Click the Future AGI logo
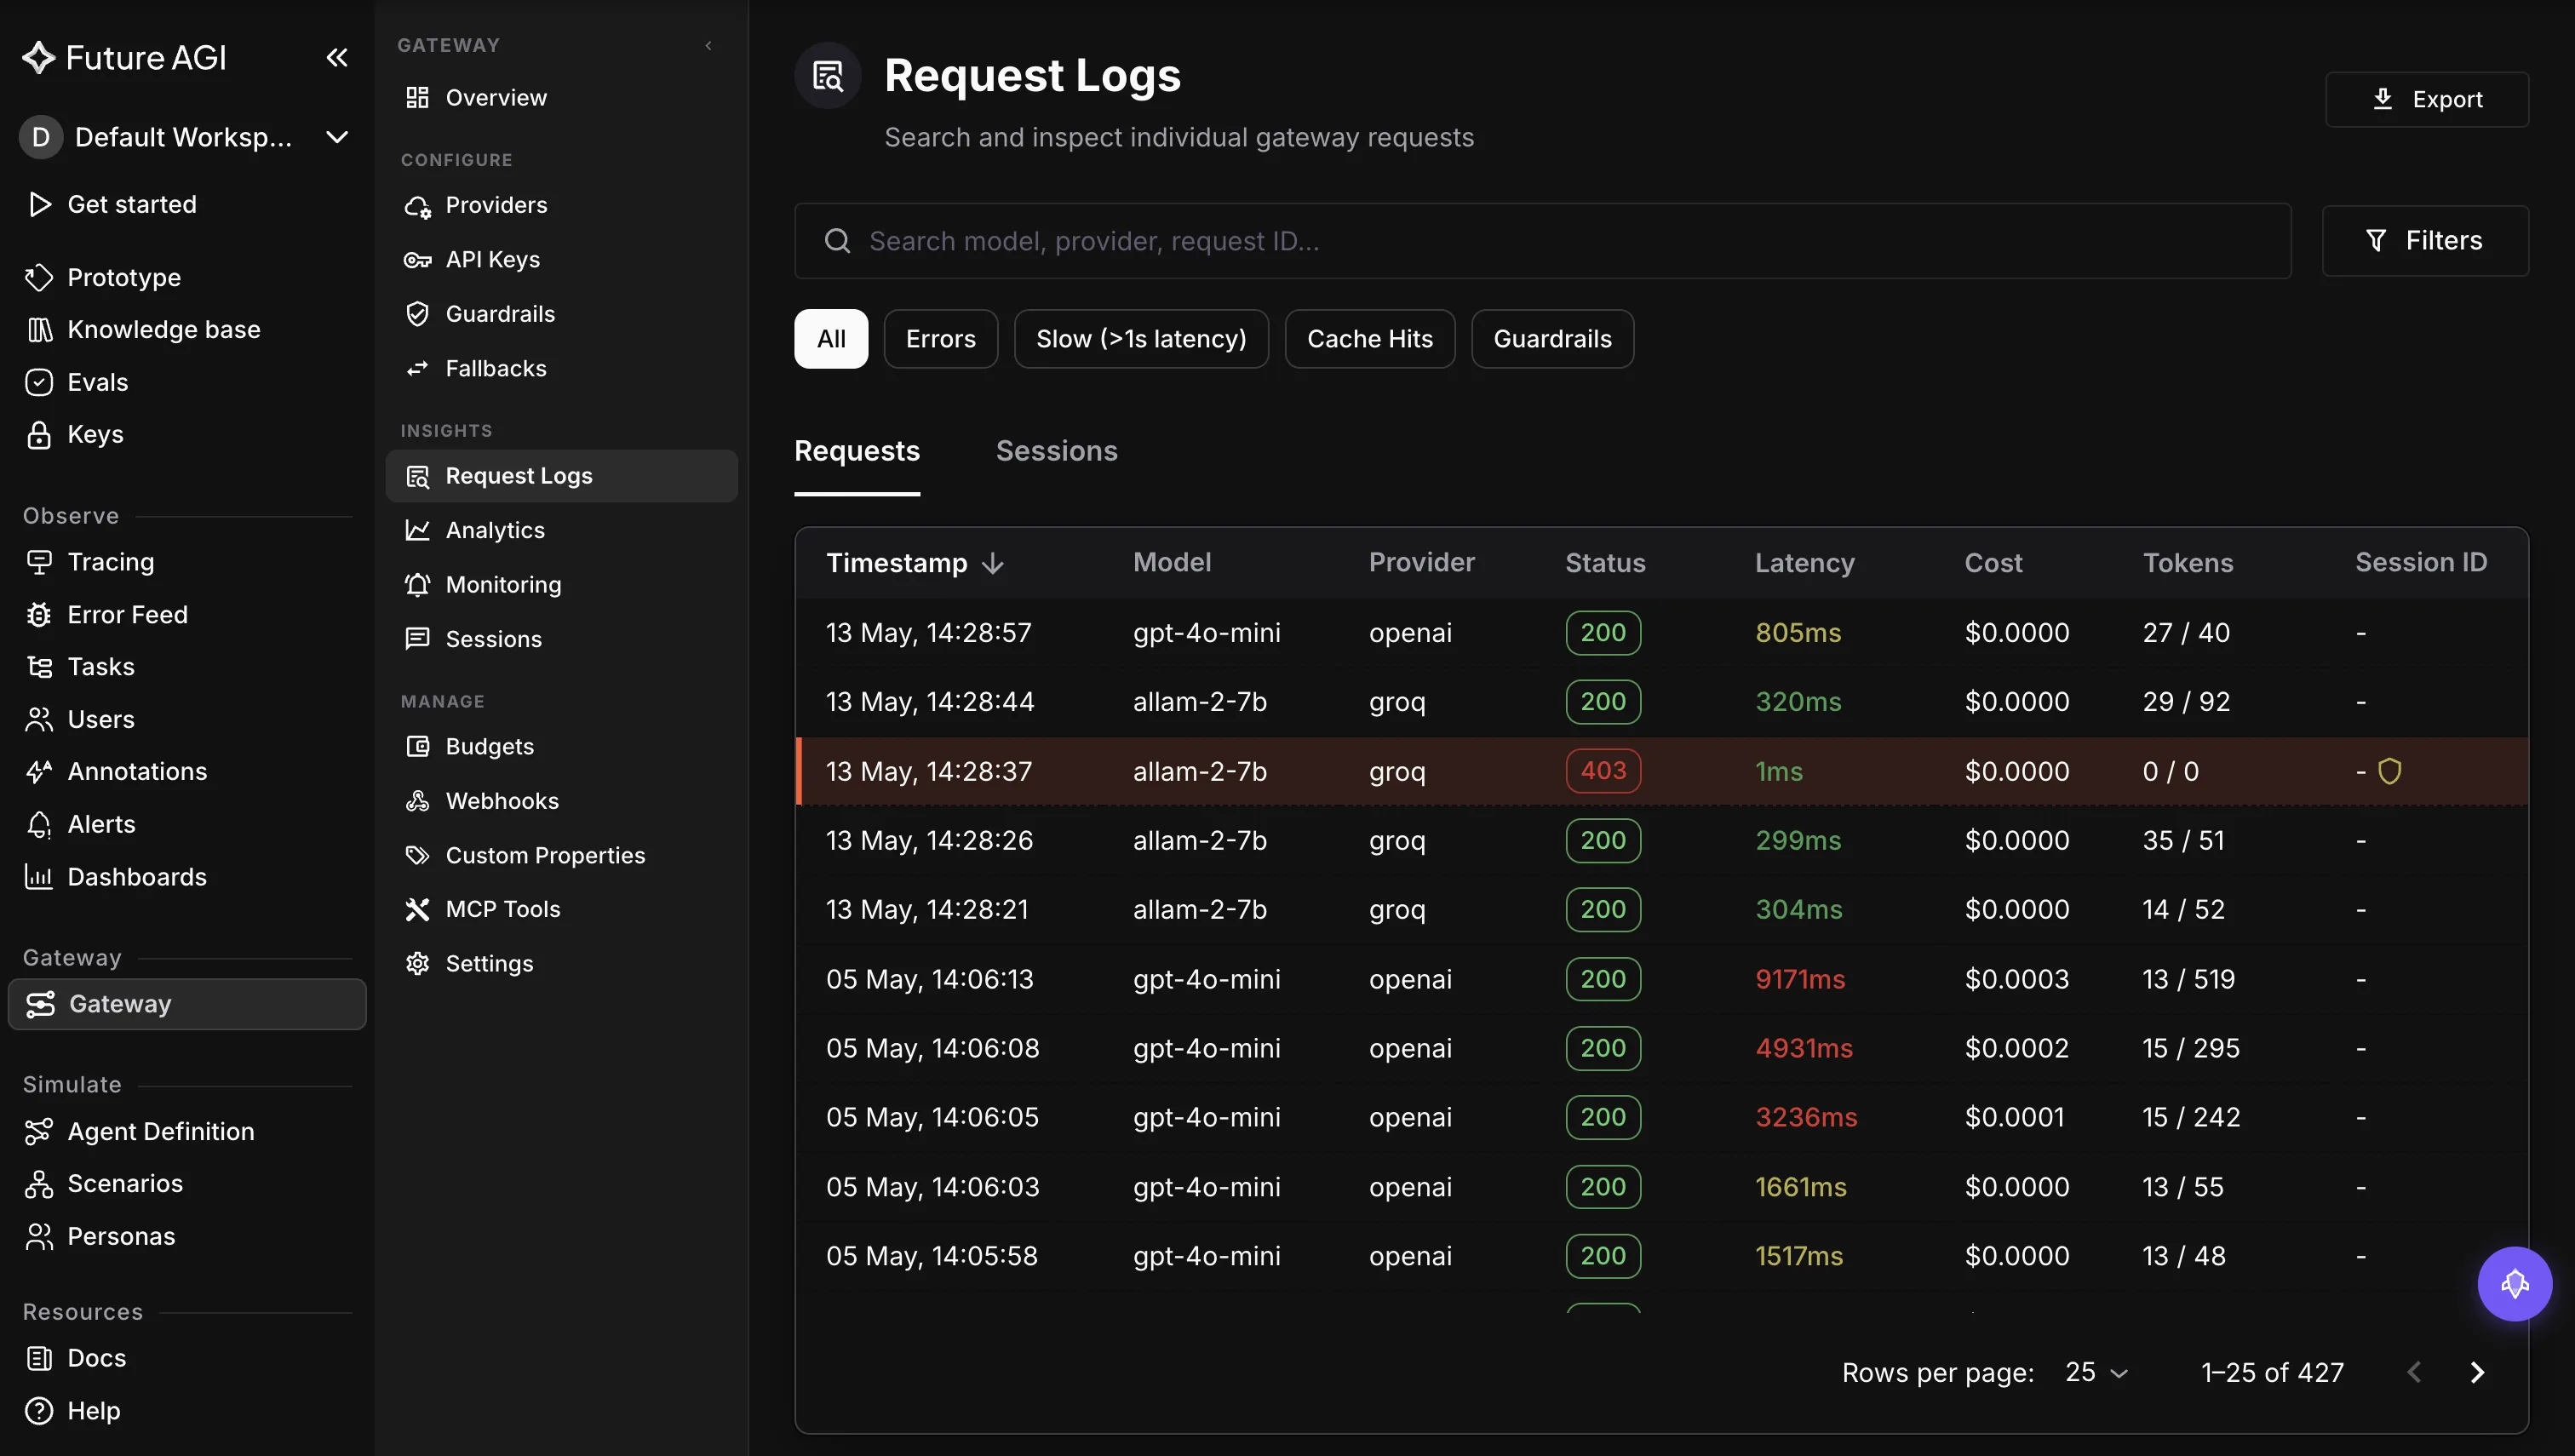This screenshot has width=2575, height=1456. tap(125, 57)
